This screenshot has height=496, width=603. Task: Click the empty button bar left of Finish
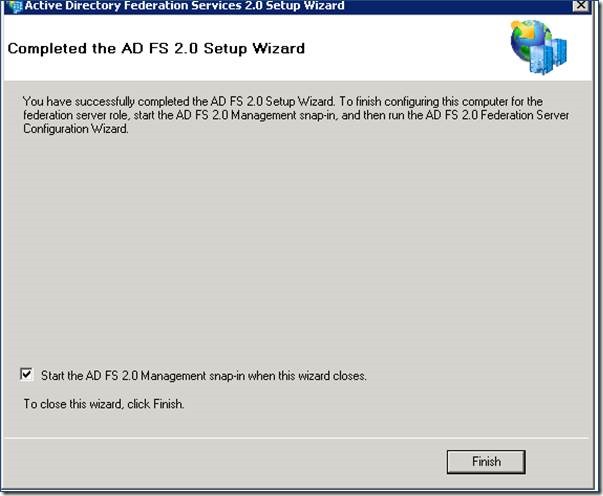[223, 461]
